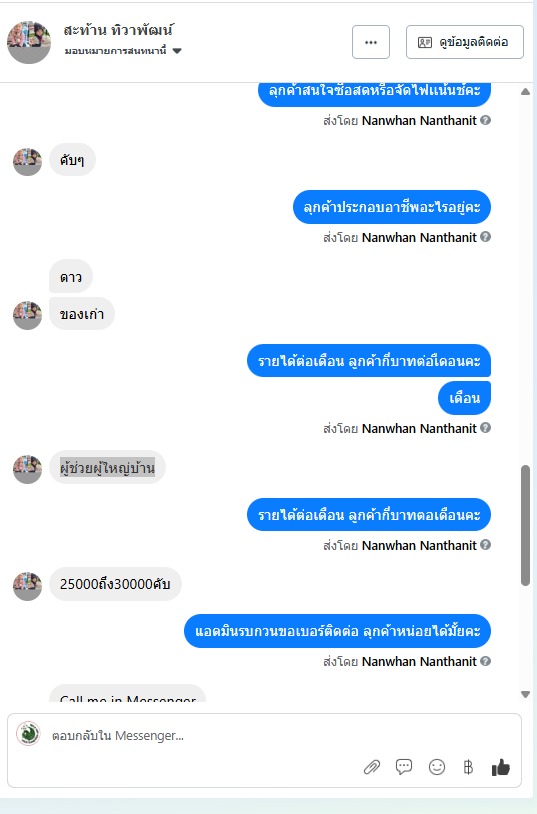
Task: Expand the conversation assignment dropdown arrow
Action: (x=177, y=51)
